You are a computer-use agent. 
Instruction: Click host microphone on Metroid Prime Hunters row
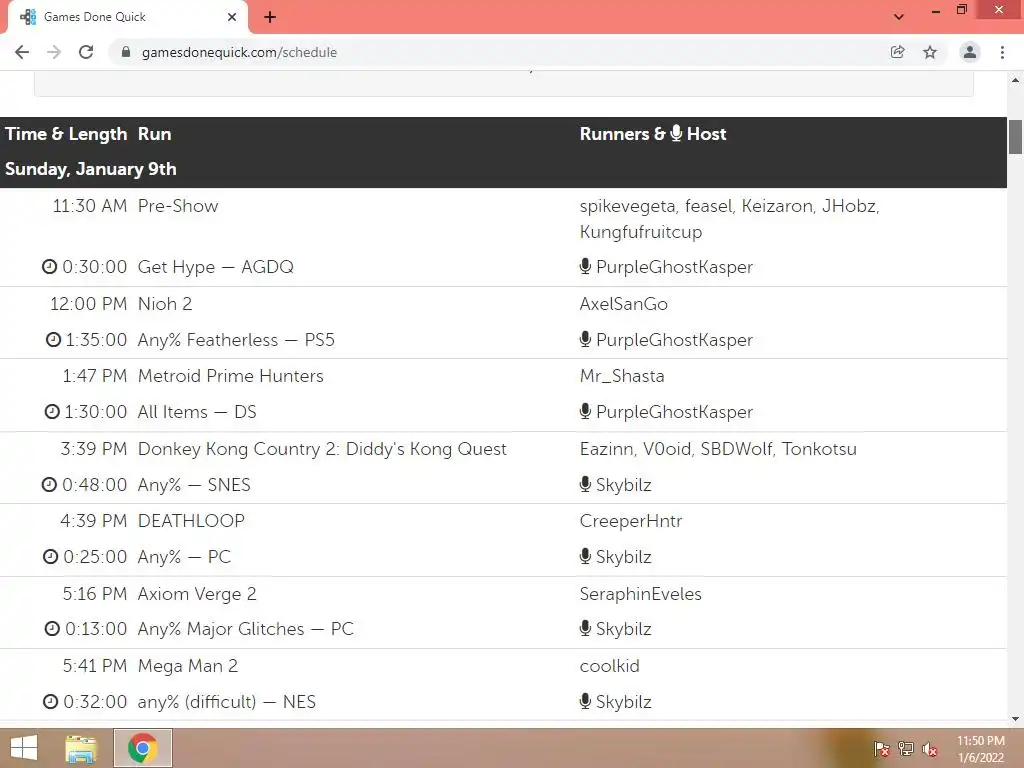click(585, 411)
